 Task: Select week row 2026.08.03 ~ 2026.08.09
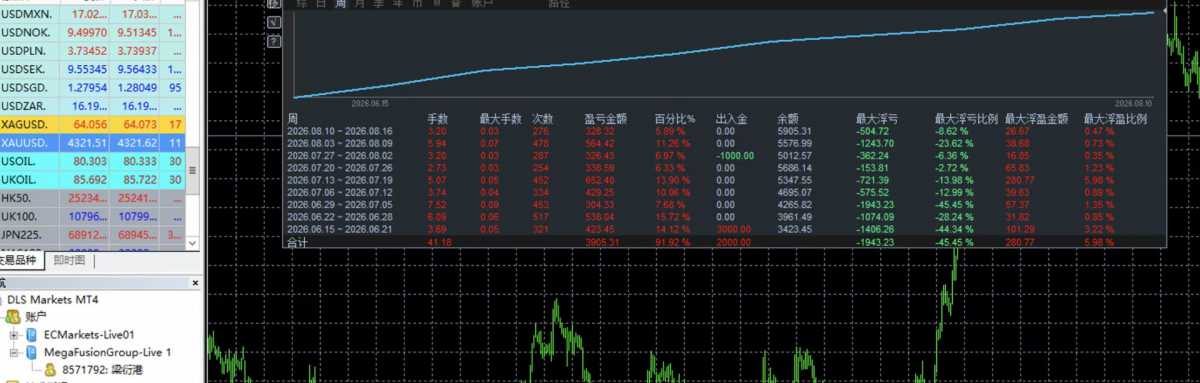(725, 143)
